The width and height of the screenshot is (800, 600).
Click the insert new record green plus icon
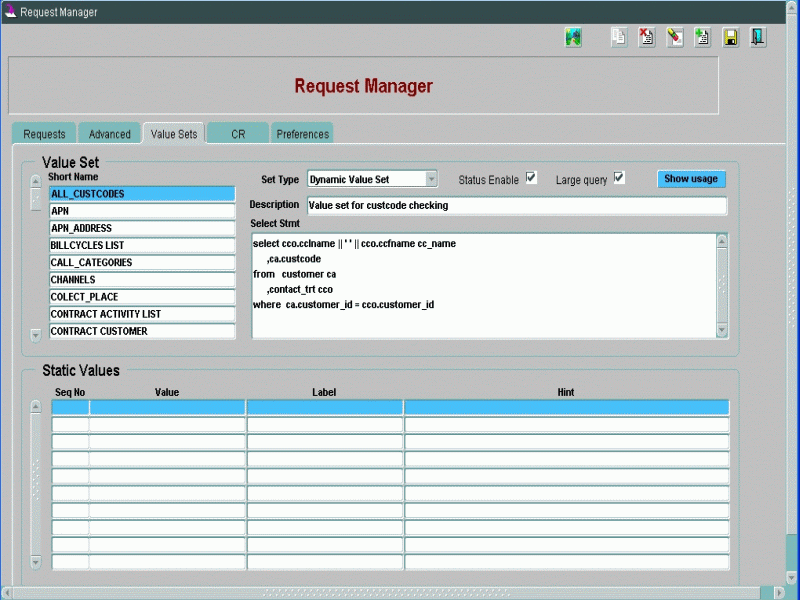pyautogui.click(x=703, y=38)
